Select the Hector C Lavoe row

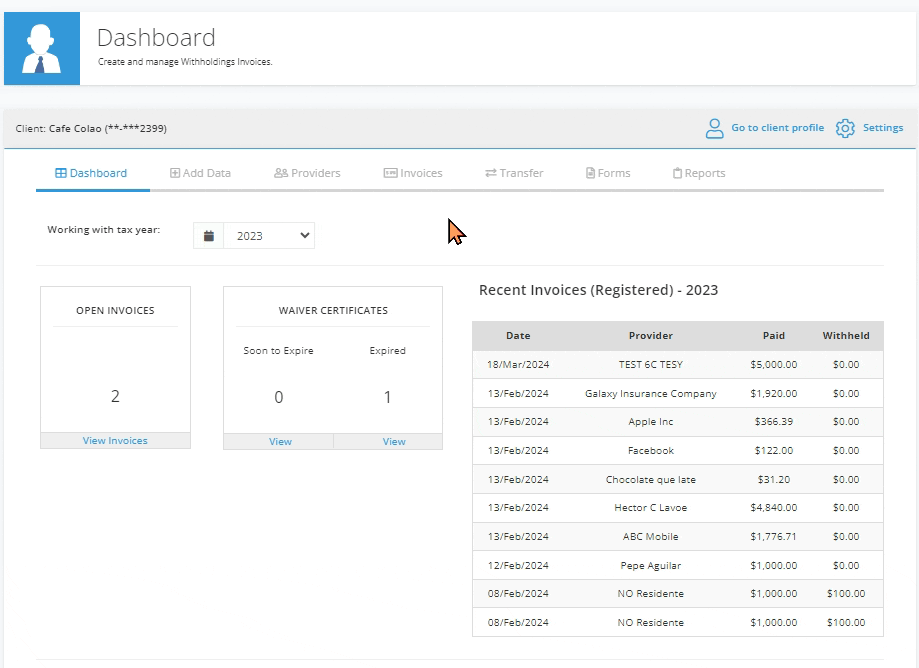click(678, 508)
